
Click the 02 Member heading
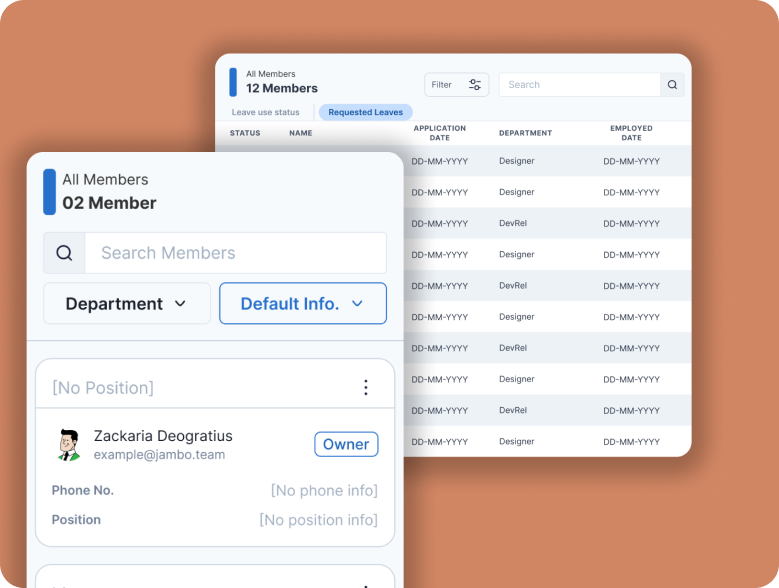pos(109,203)
